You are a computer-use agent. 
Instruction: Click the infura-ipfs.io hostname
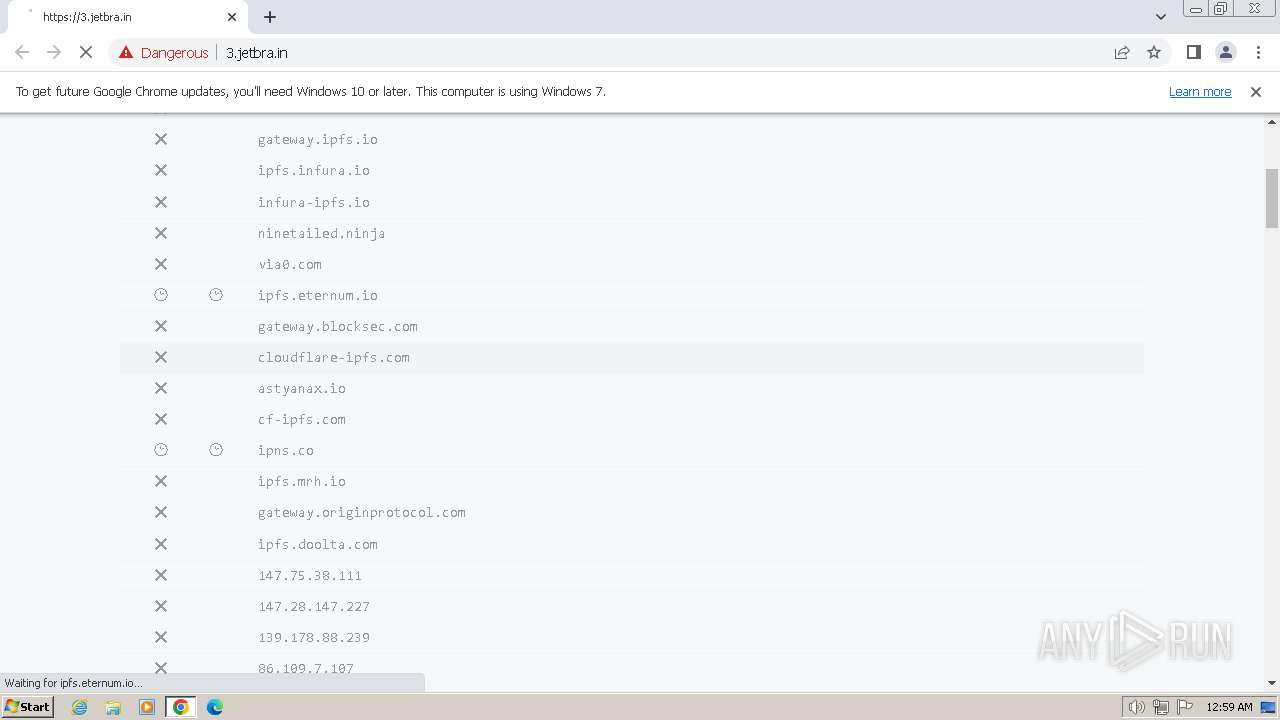tap(314, 202)
